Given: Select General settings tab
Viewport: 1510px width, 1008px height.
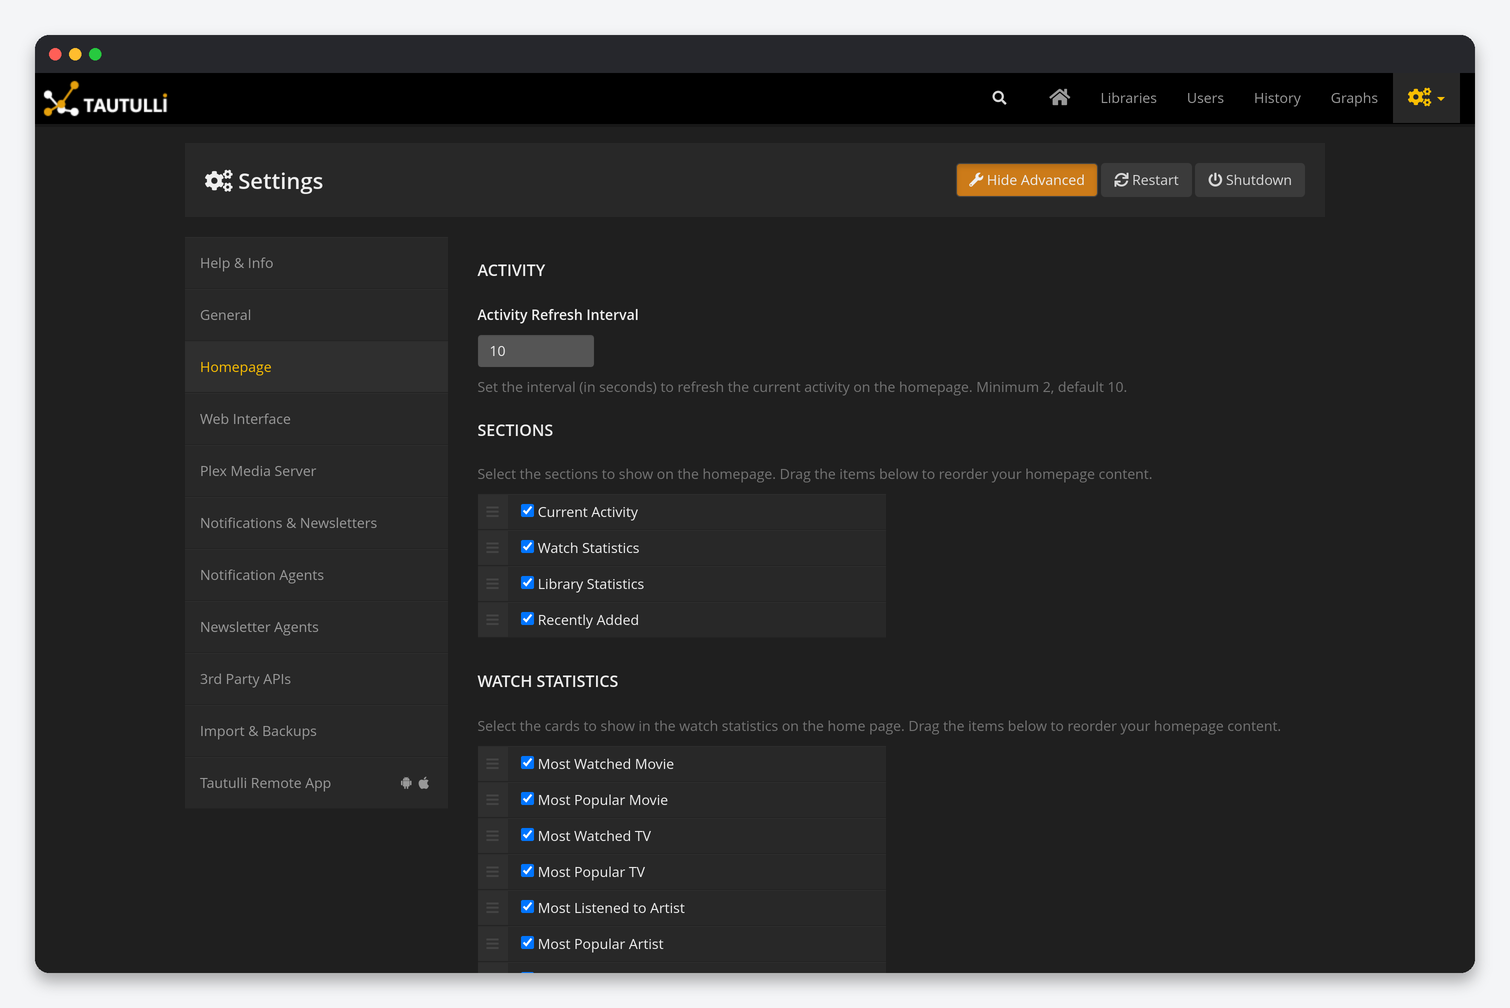Looking at the screenshot, I should (316, 315).
